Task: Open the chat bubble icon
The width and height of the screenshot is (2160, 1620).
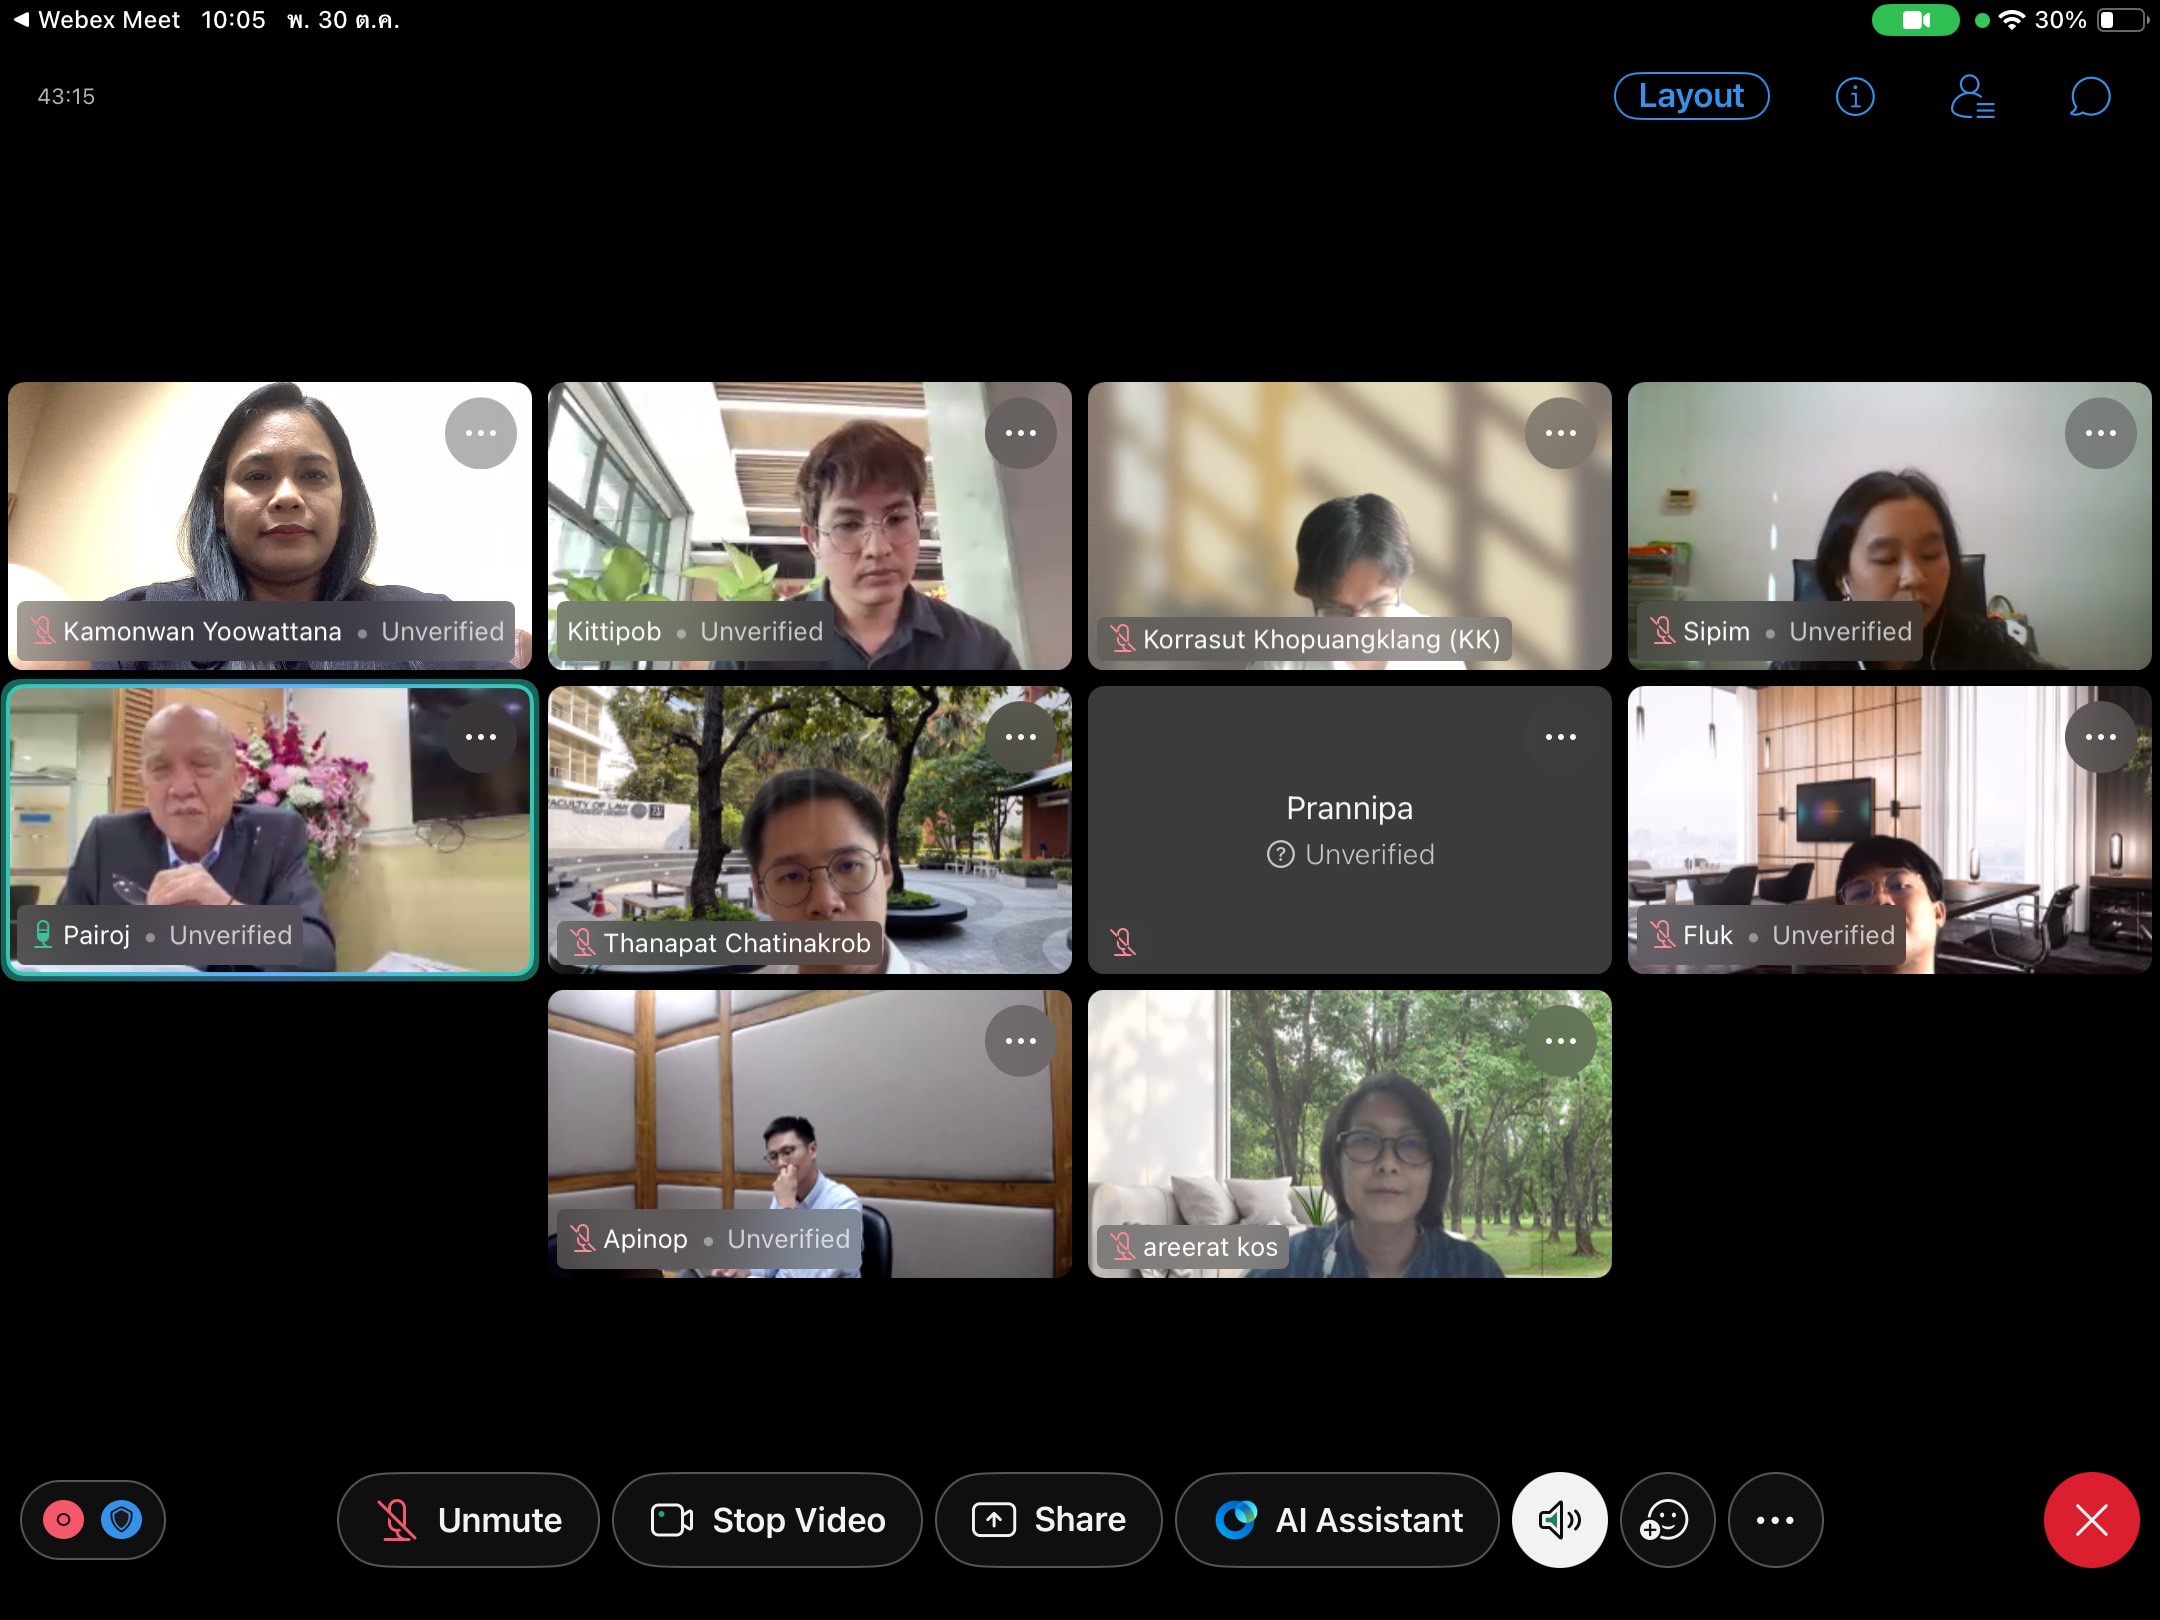Action: click(x=2089, y=97)
